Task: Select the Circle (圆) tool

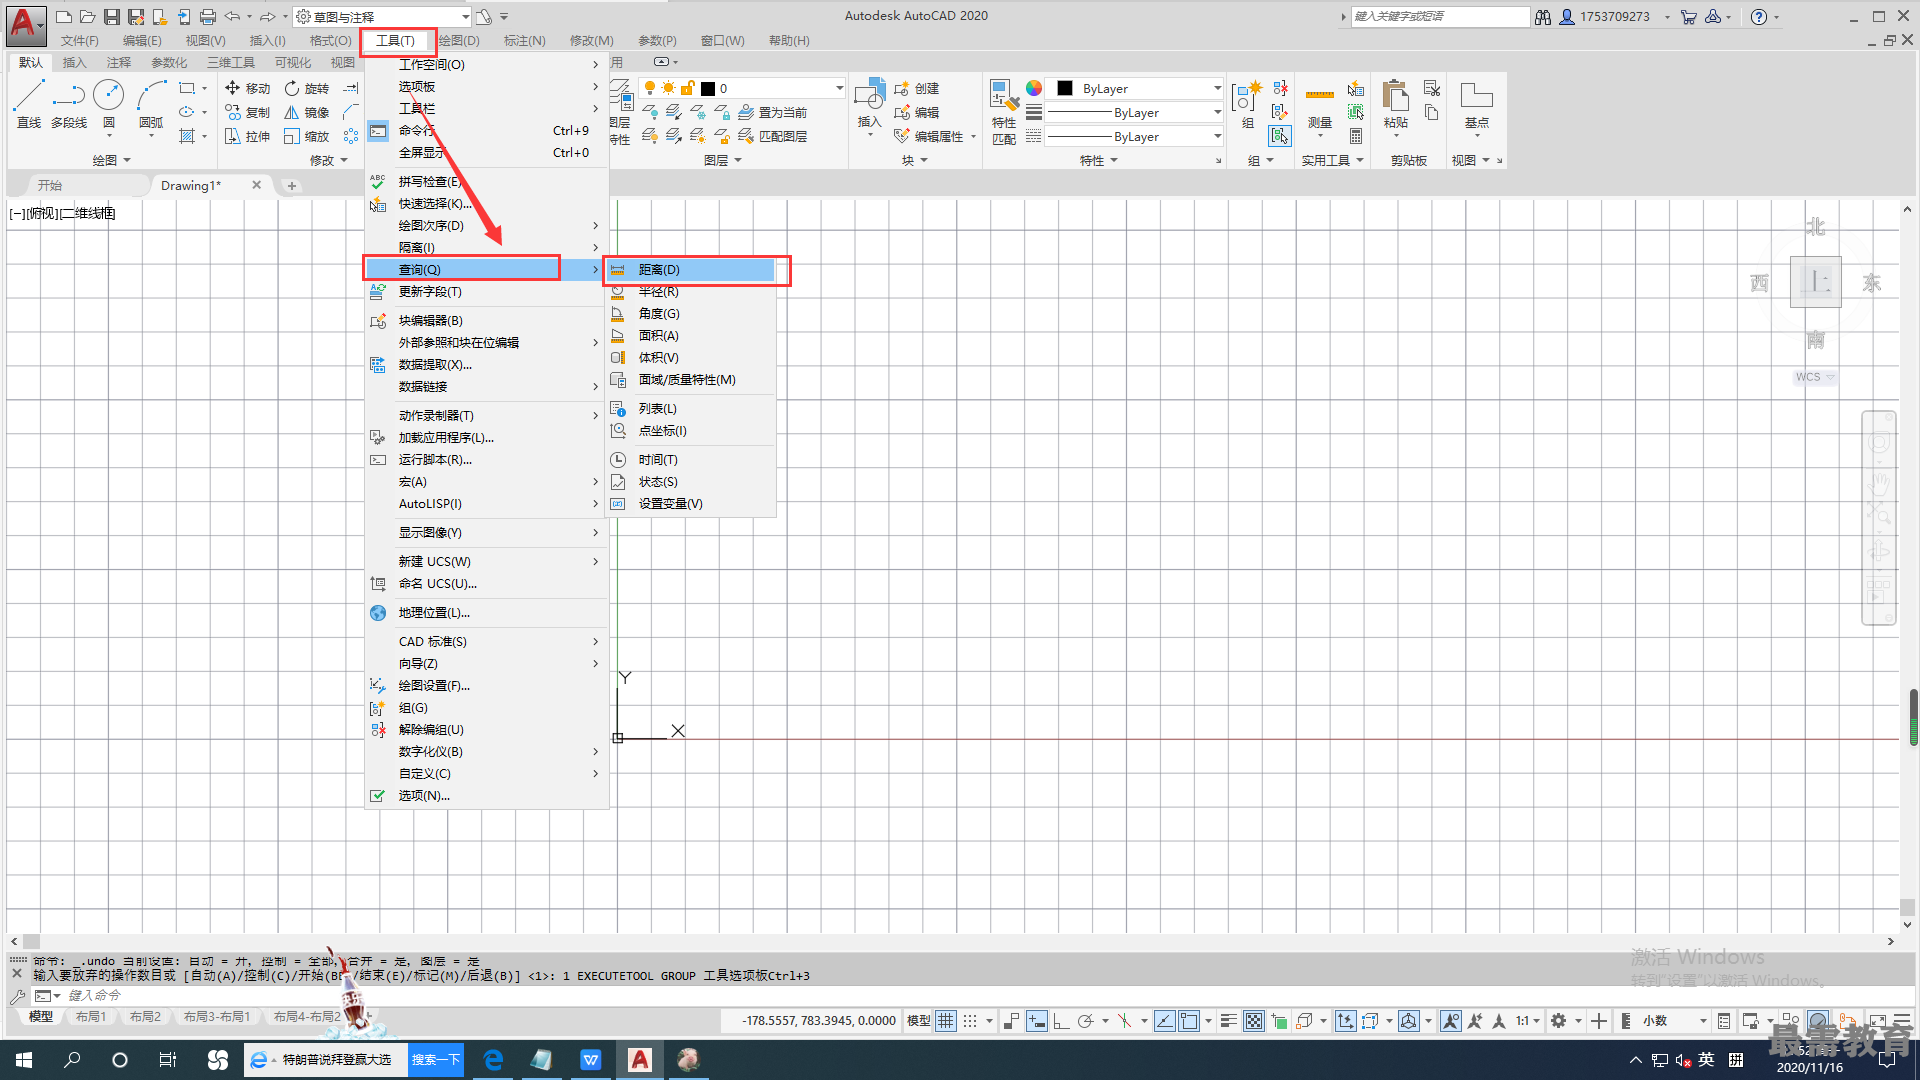Action: (x=108, y=104)
